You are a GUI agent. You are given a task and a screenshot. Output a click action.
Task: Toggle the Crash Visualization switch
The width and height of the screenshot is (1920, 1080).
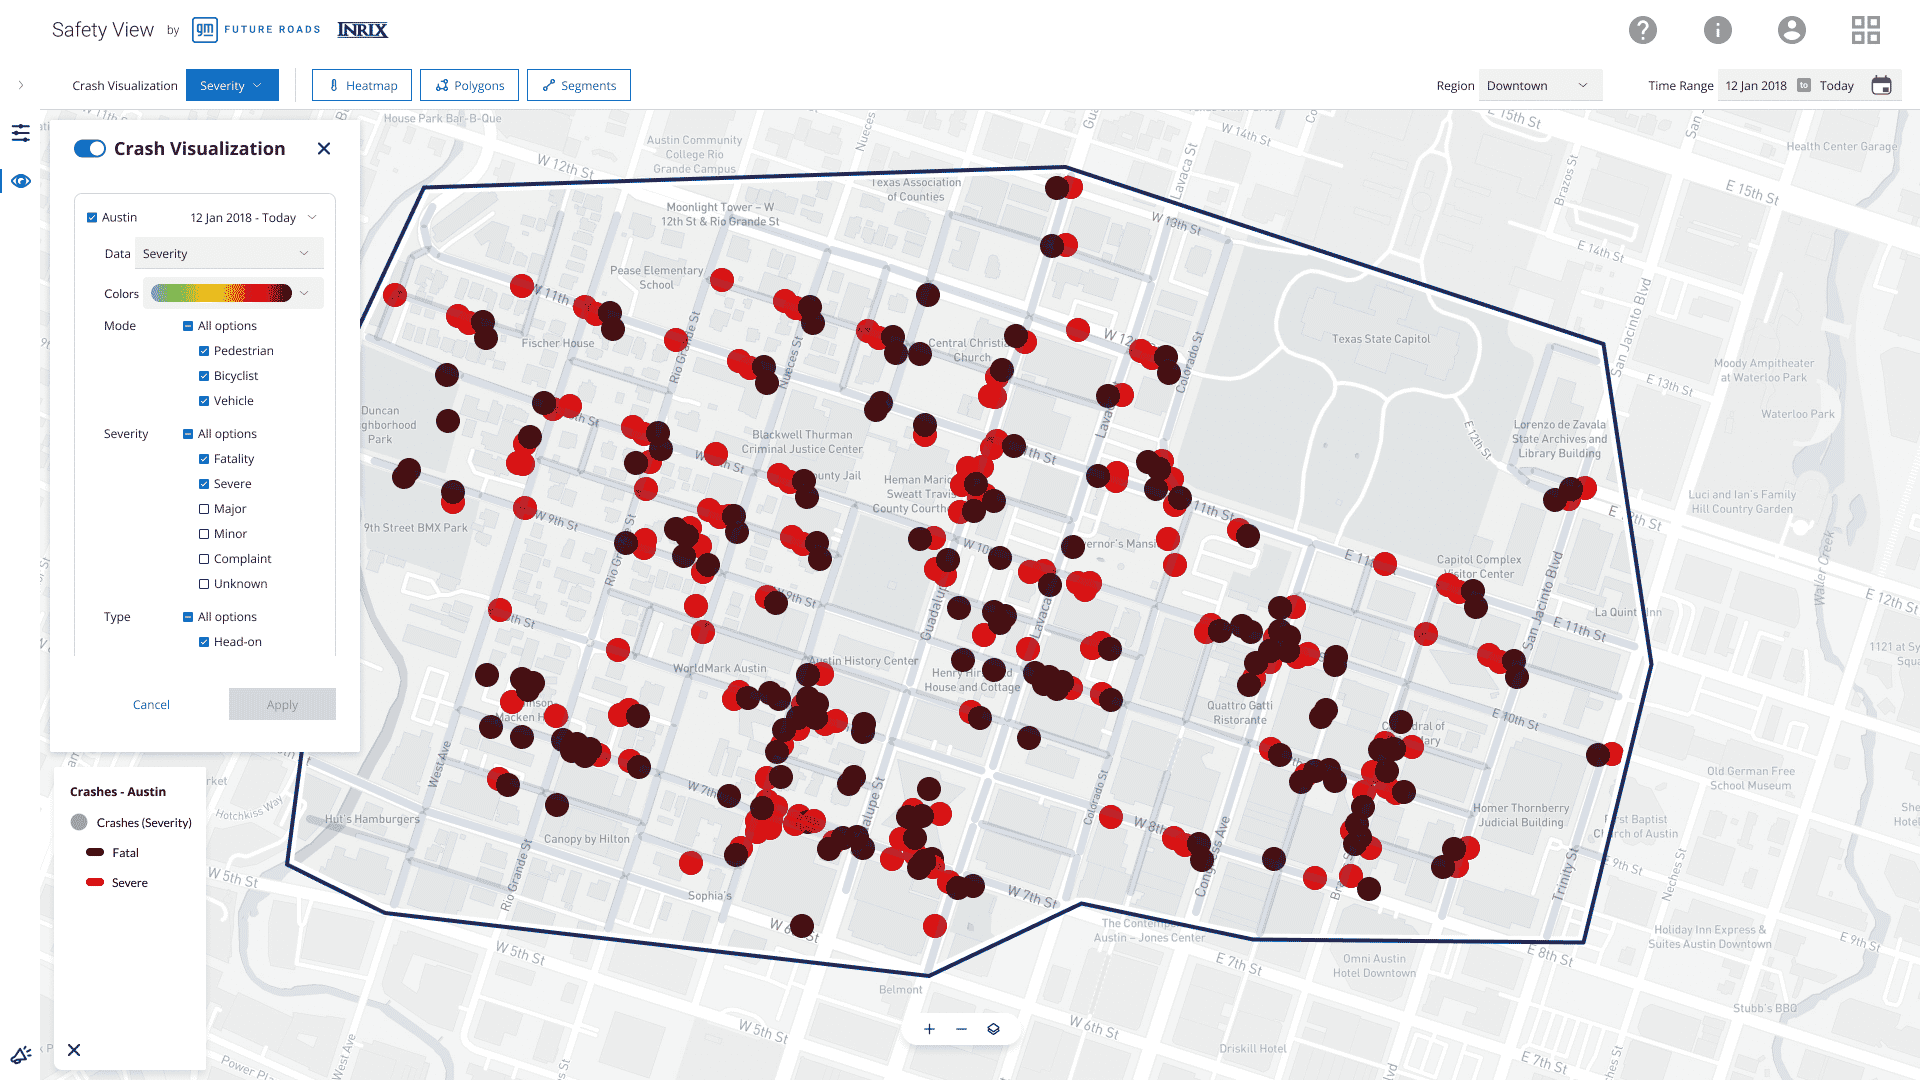(90, 149)
